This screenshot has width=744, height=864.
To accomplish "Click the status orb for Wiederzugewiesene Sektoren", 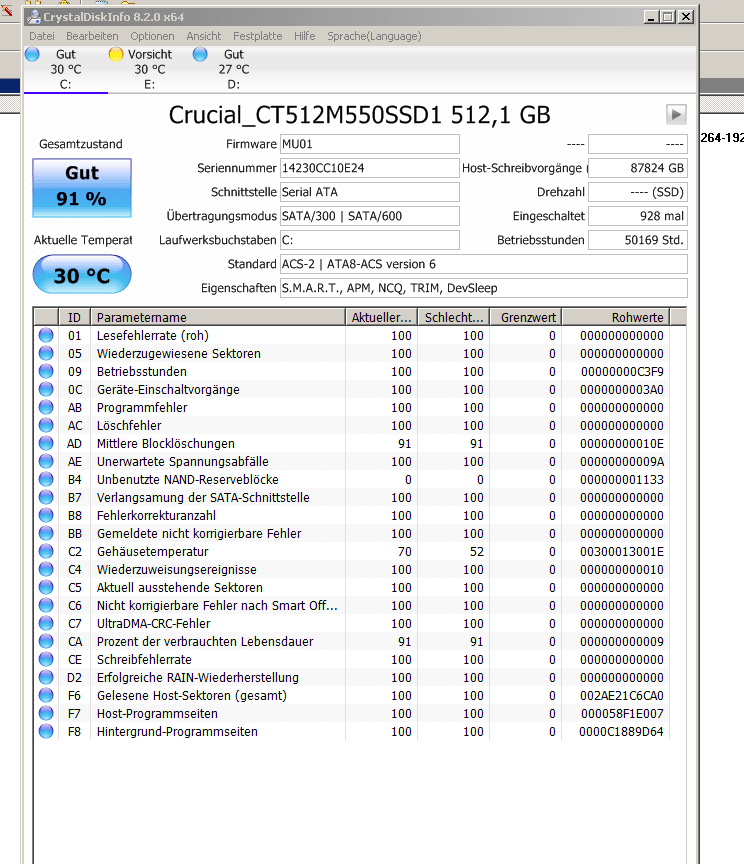I will [46, 353].
